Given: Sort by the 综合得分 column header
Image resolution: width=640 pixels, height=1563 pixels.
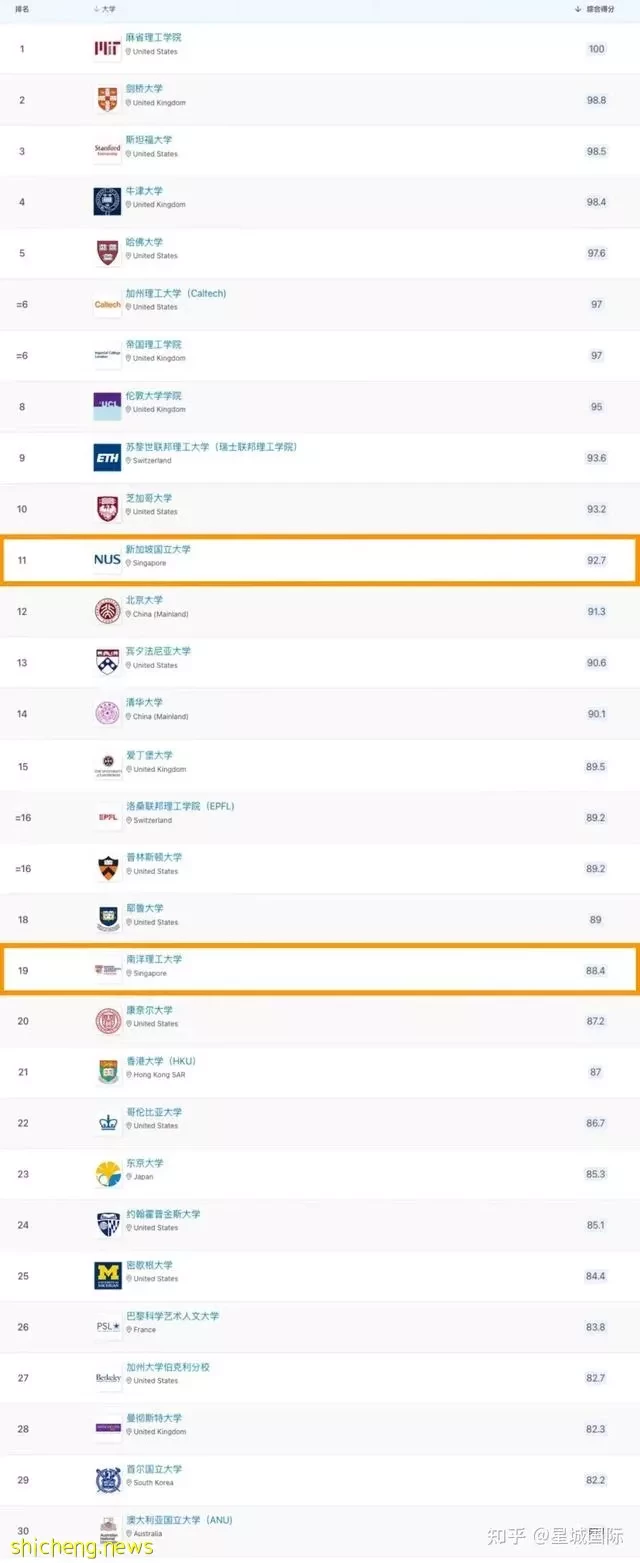Looking at the screenshot, I should pyautogui.click(x=592, y=8).
